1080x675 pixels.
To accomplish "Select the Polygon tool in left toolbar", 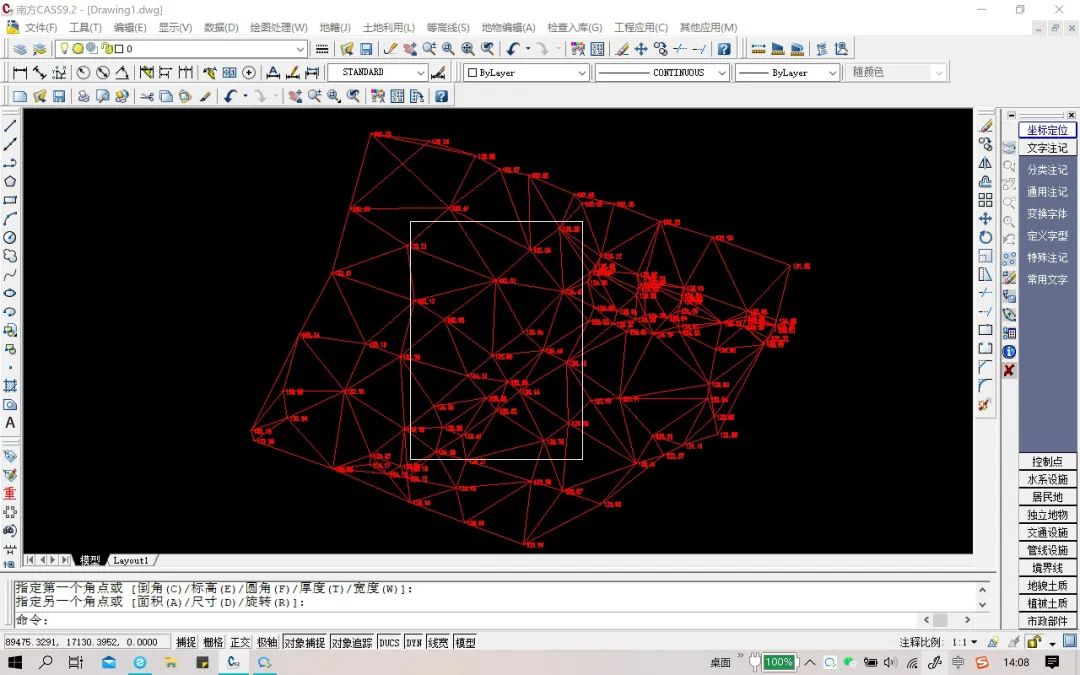I will tap(10, 181).
